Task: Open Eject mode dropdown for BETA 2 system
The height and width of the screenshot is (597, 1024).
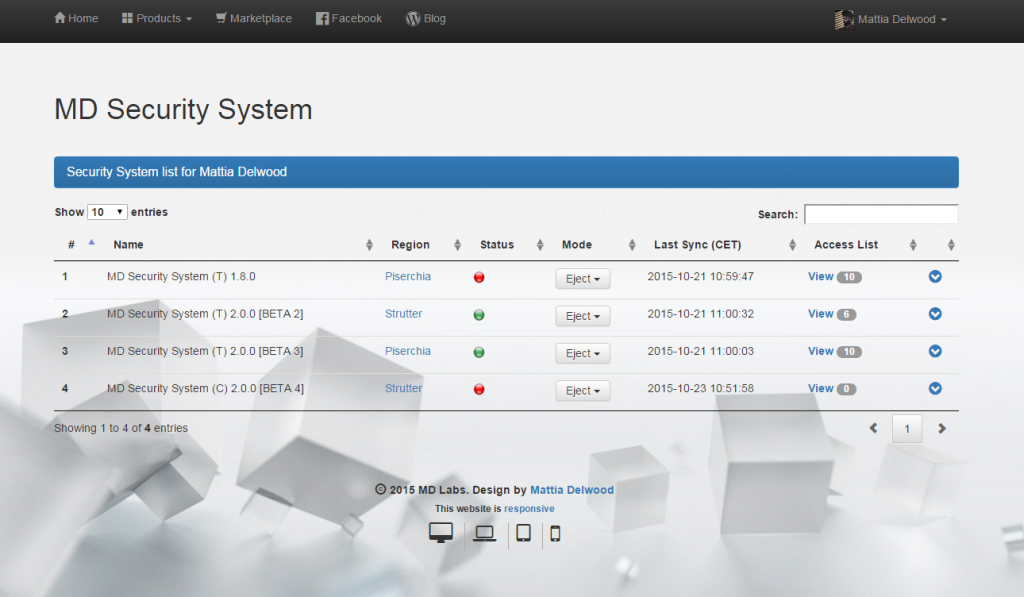Action: coord(583,316)
